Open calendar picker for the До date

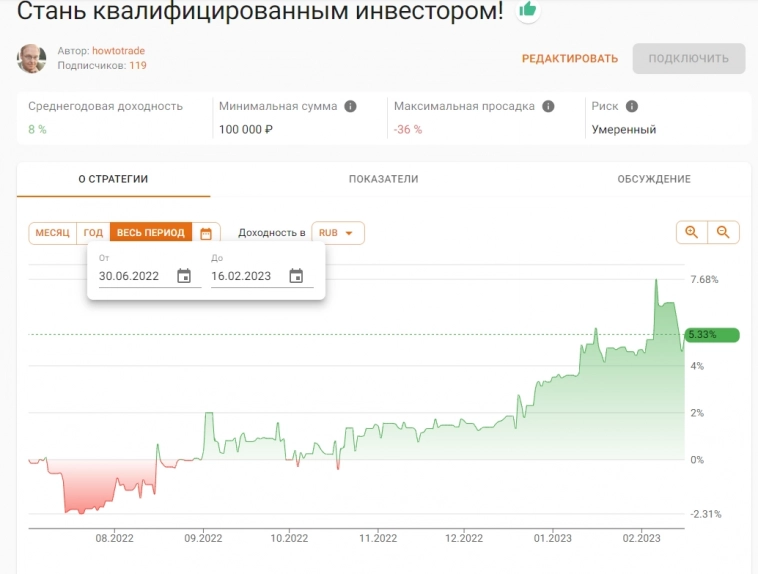(296, 276)
